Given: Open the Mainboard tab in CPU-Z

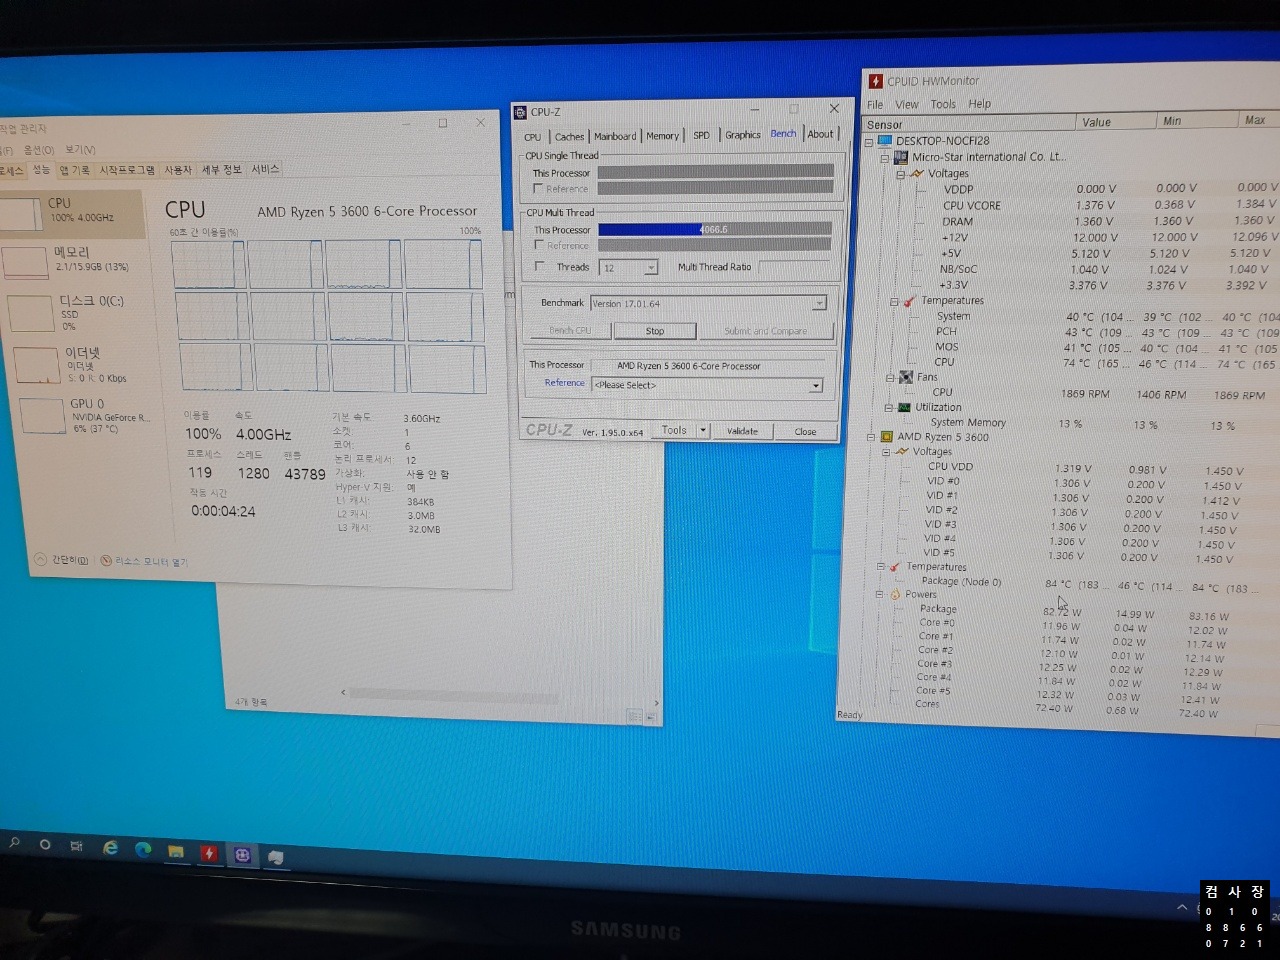Looking at the screenshot, I should pyautogui.click(x=615, y=136).
